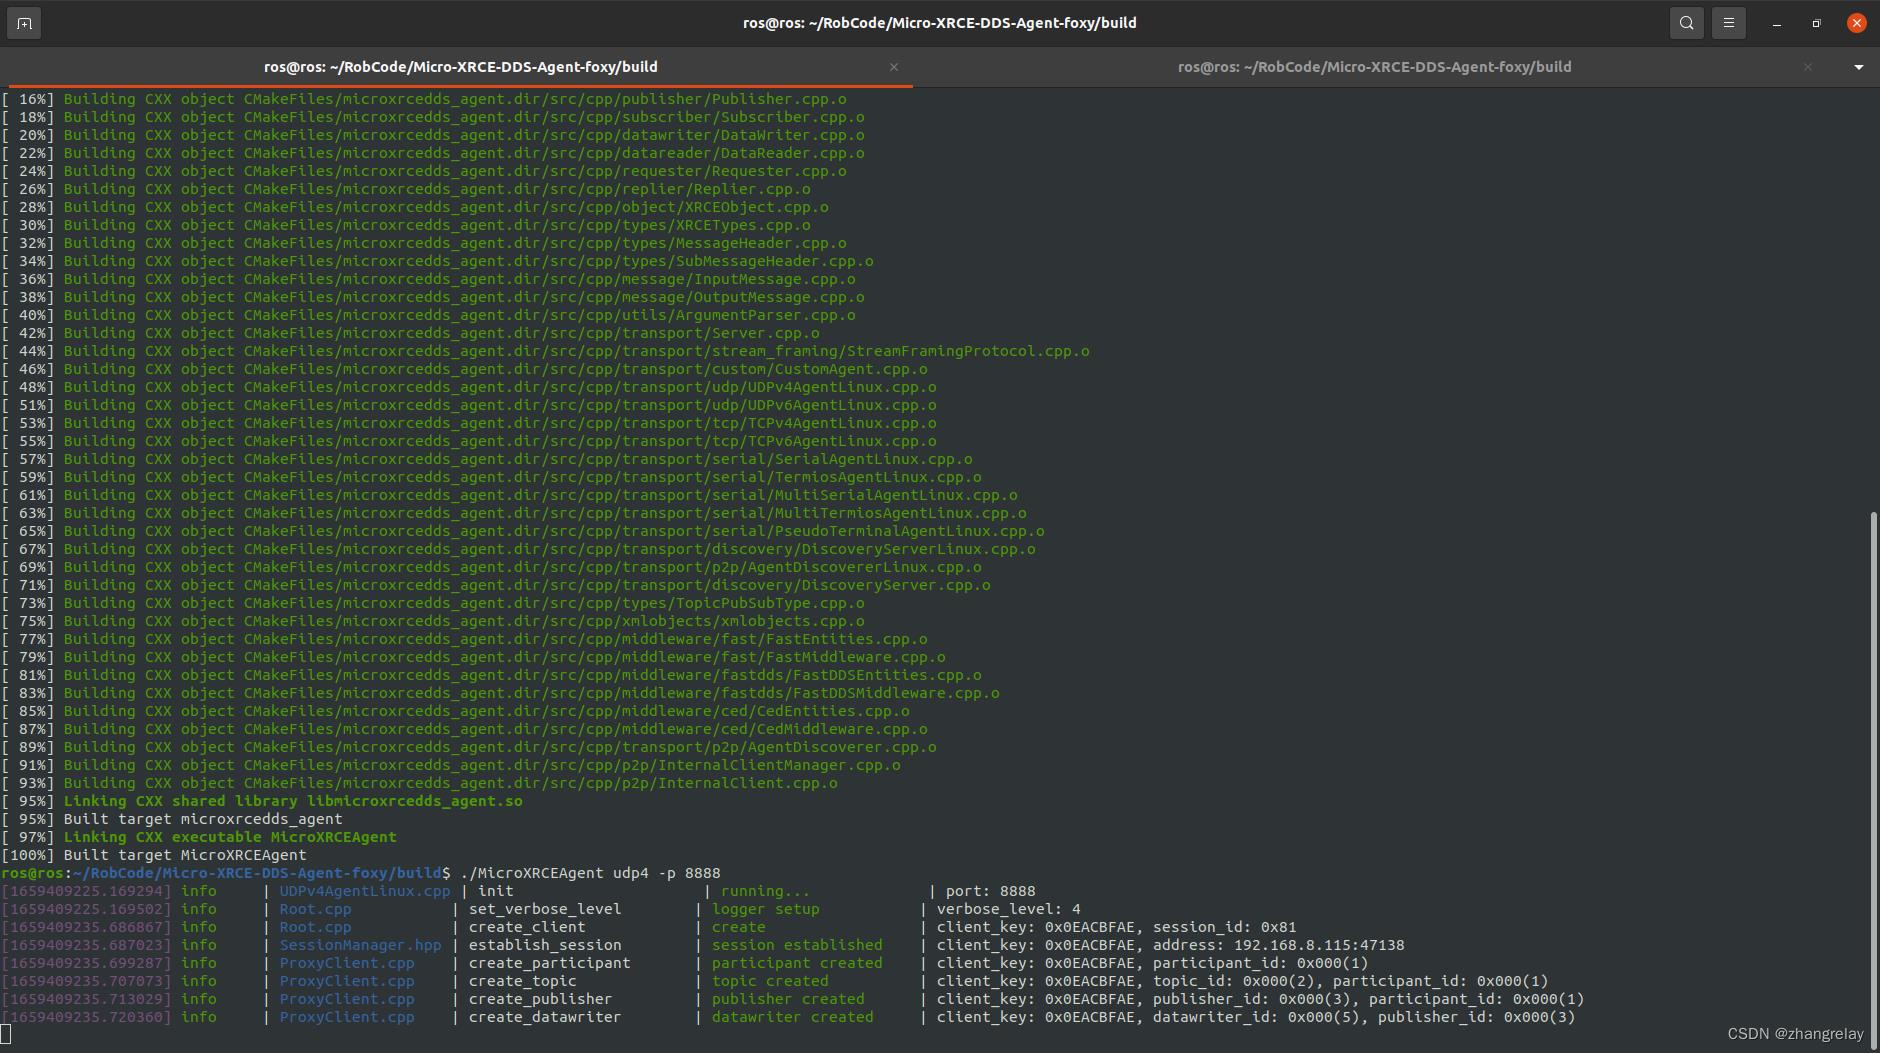
Task: Click the shell prompt path text
Action: 258,873
